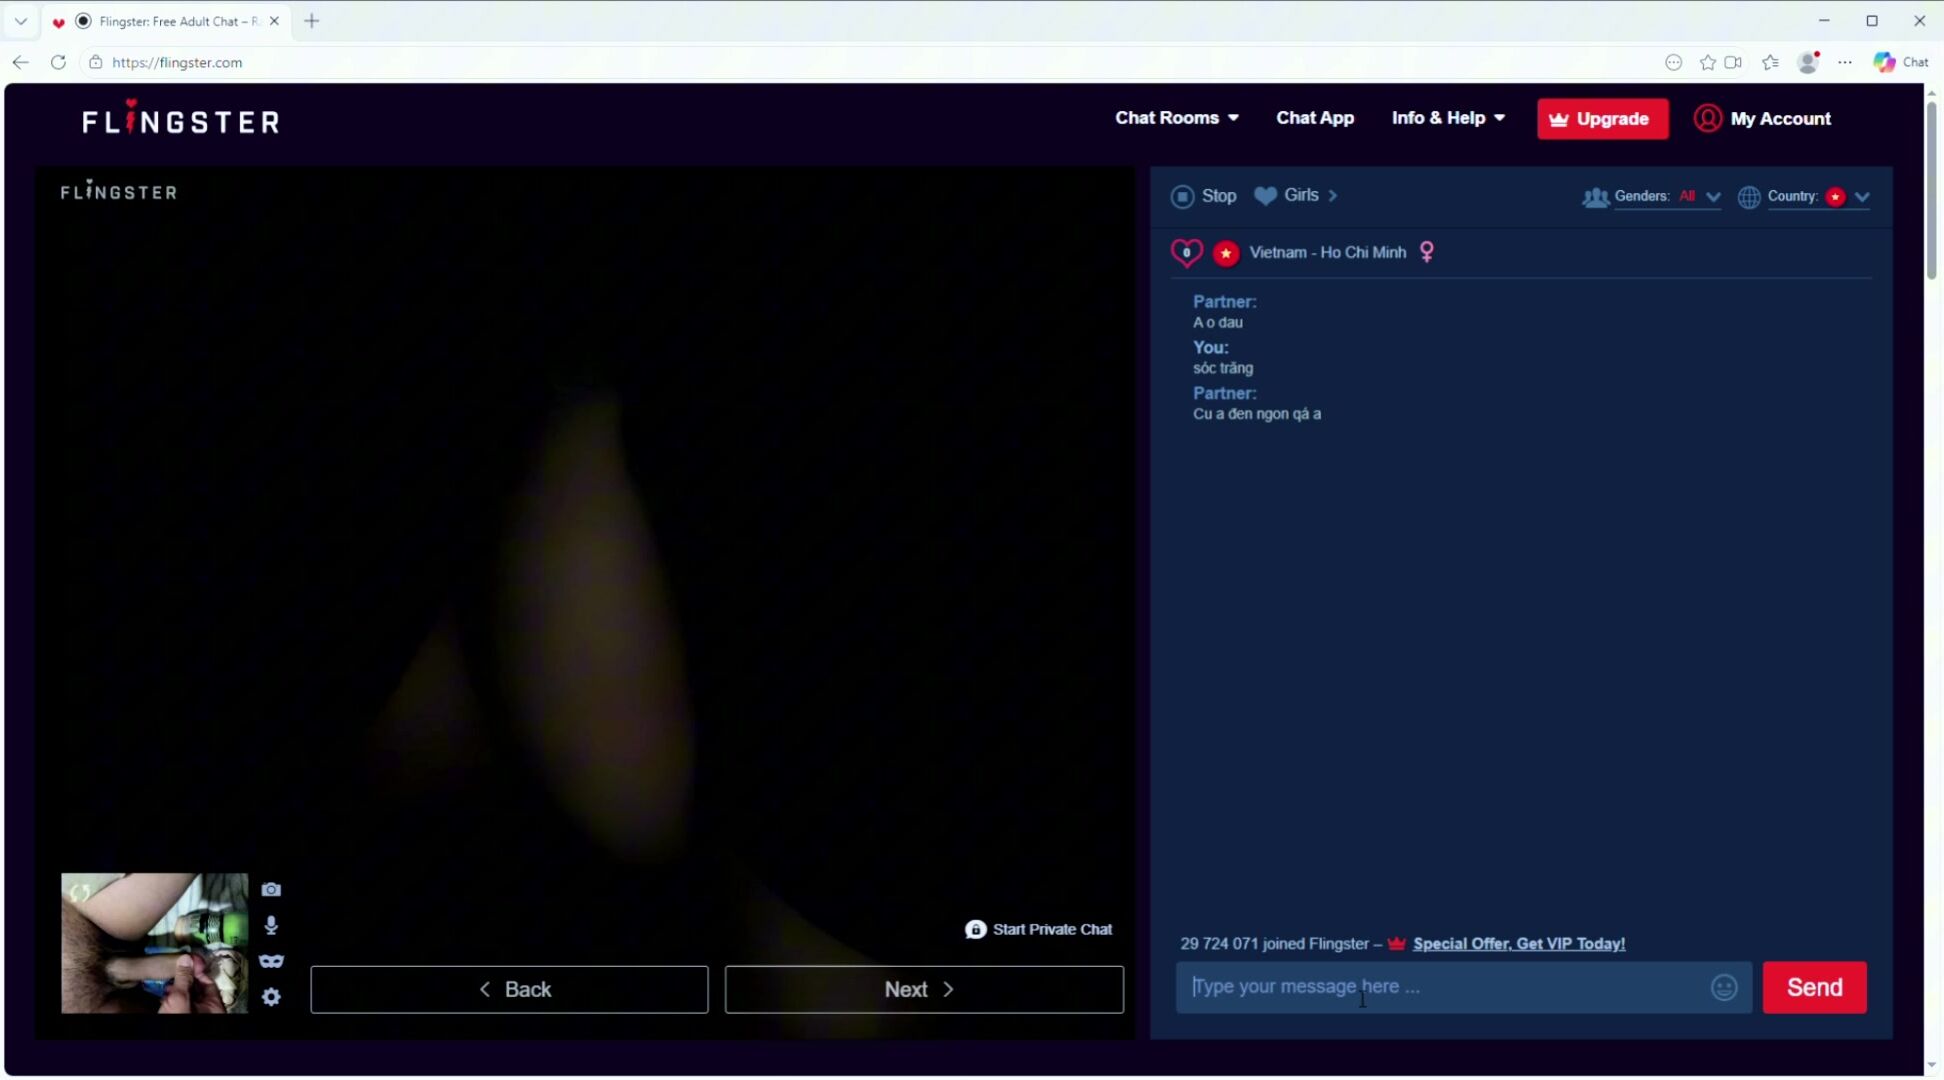Select the Flingster browser tab
The height and width of the screenshot is (1080, 1944).
pyautogui.click(x=168, y=21)
